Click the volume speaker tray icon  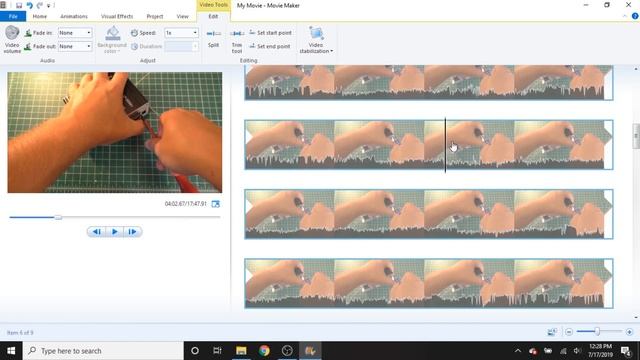(x=577, y=351)
